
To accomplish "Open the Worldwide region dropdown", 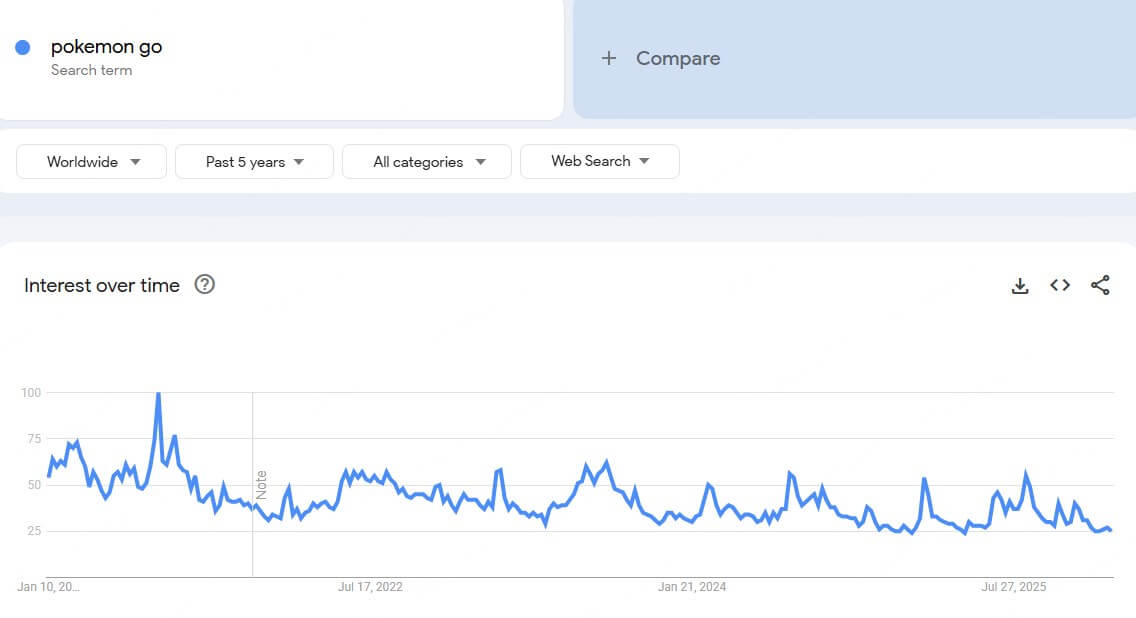I will (91, 161).
